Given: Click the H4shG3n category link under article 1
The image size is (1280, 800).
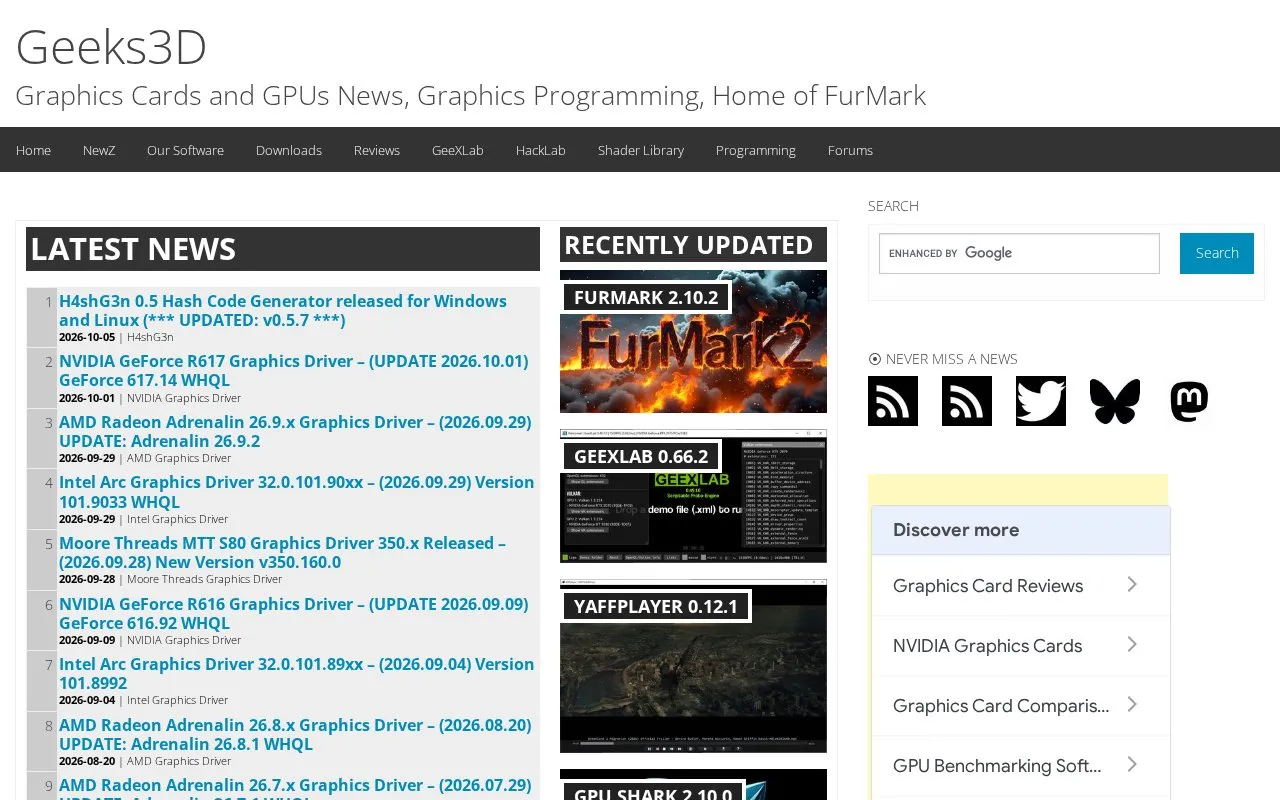Looking at the screenshot, I should pyautogui.click(x=150, y=337).
